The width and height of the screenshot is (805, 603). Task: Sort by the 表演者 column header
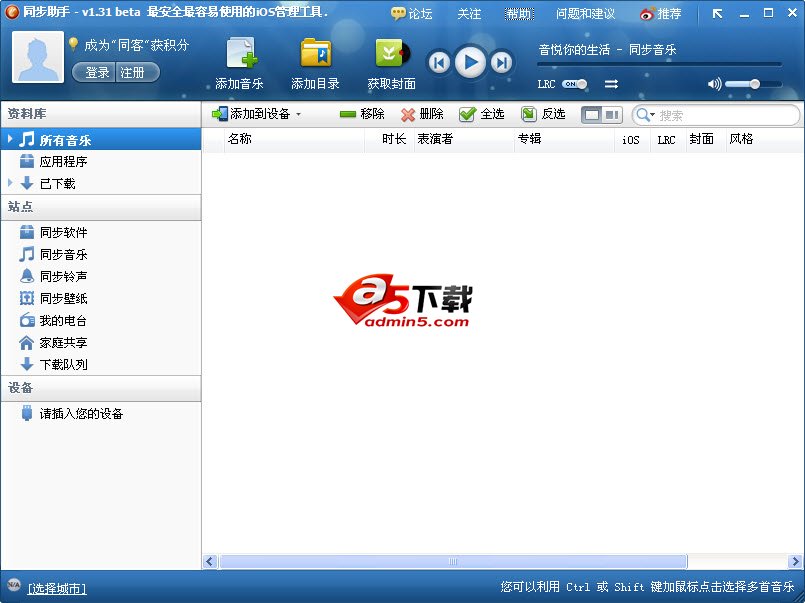[x=464, y=140]
